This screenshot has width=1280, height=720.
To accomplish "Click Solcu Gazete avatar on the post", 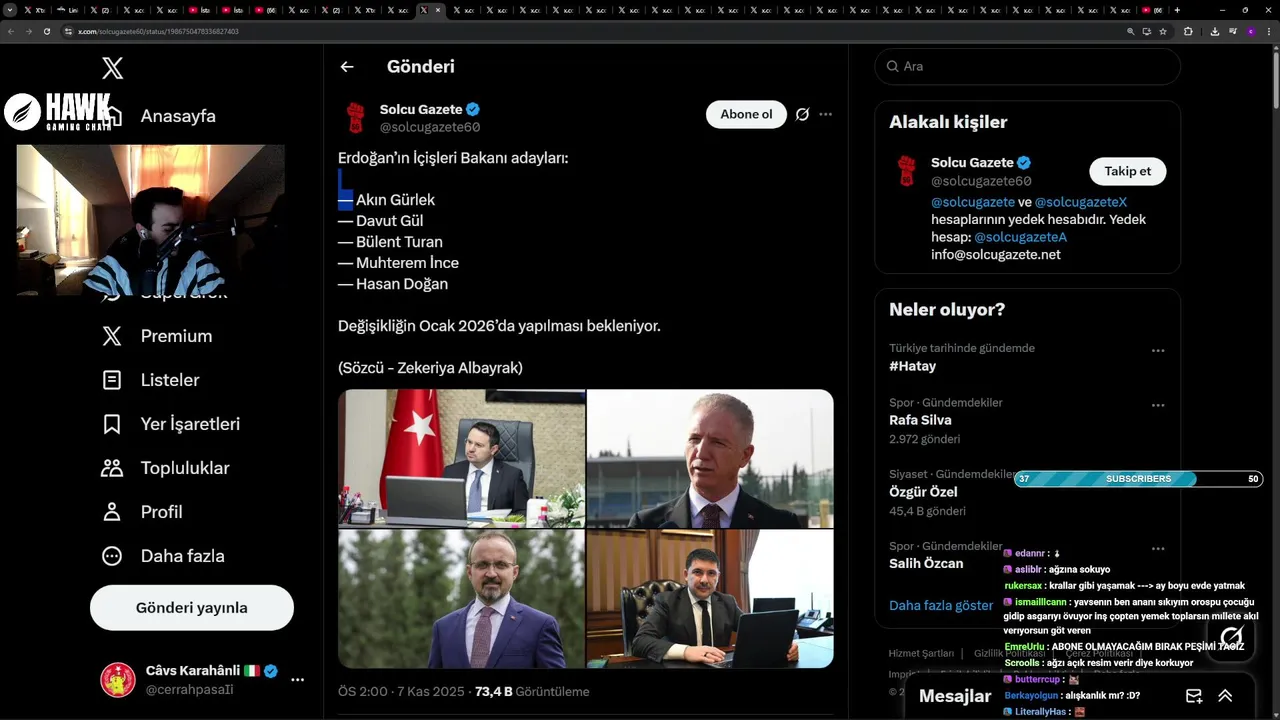I will [355, 118].
